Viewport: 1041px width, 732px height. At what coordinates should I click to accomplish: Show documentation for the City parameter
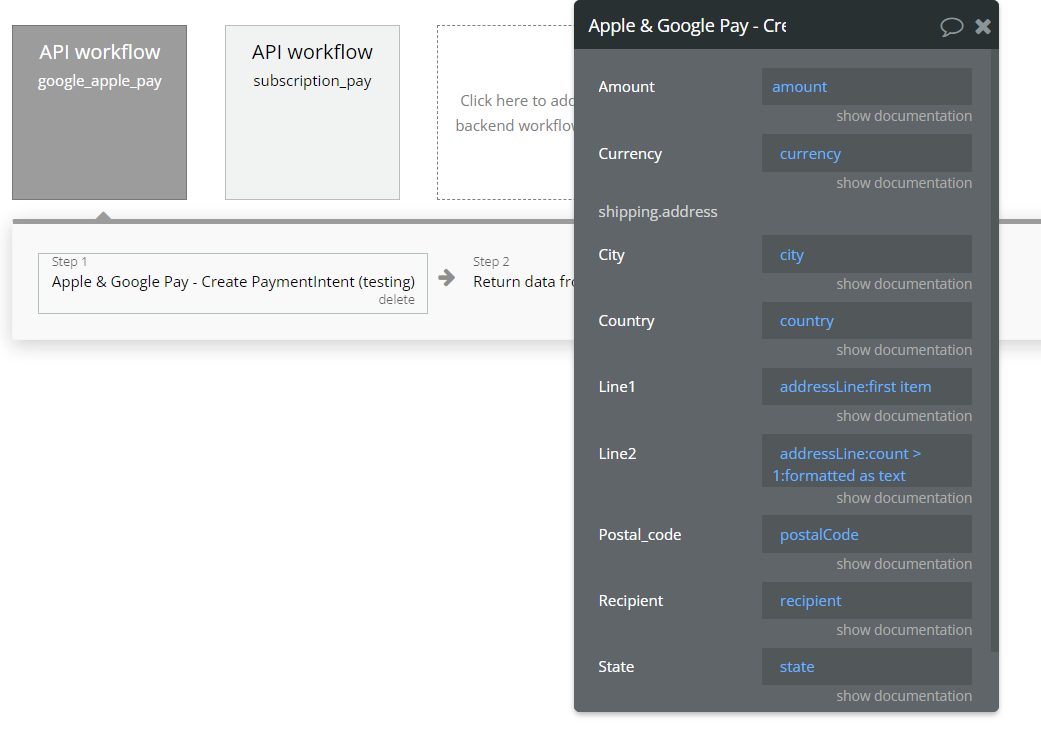pos(904,284)
